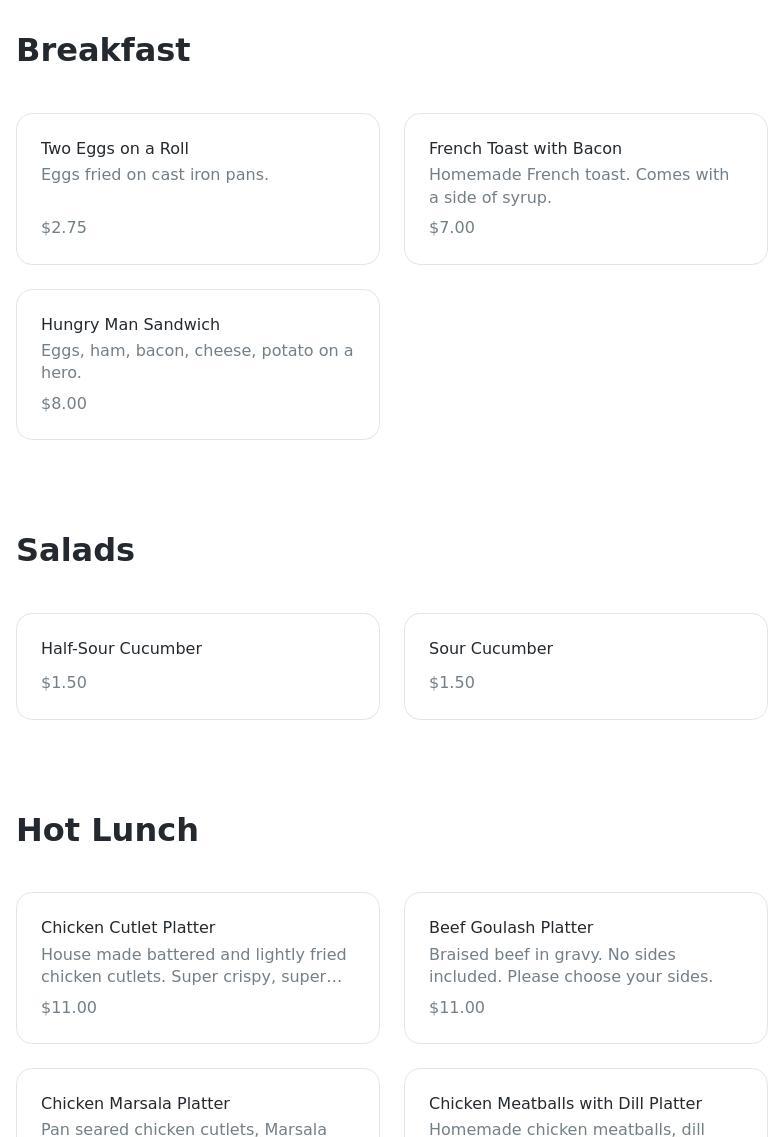Click the "Eggs fried on cast iron pans" description
Image resolution: width=784 pixels, height=1137 pixels.
tap(155, 175)
